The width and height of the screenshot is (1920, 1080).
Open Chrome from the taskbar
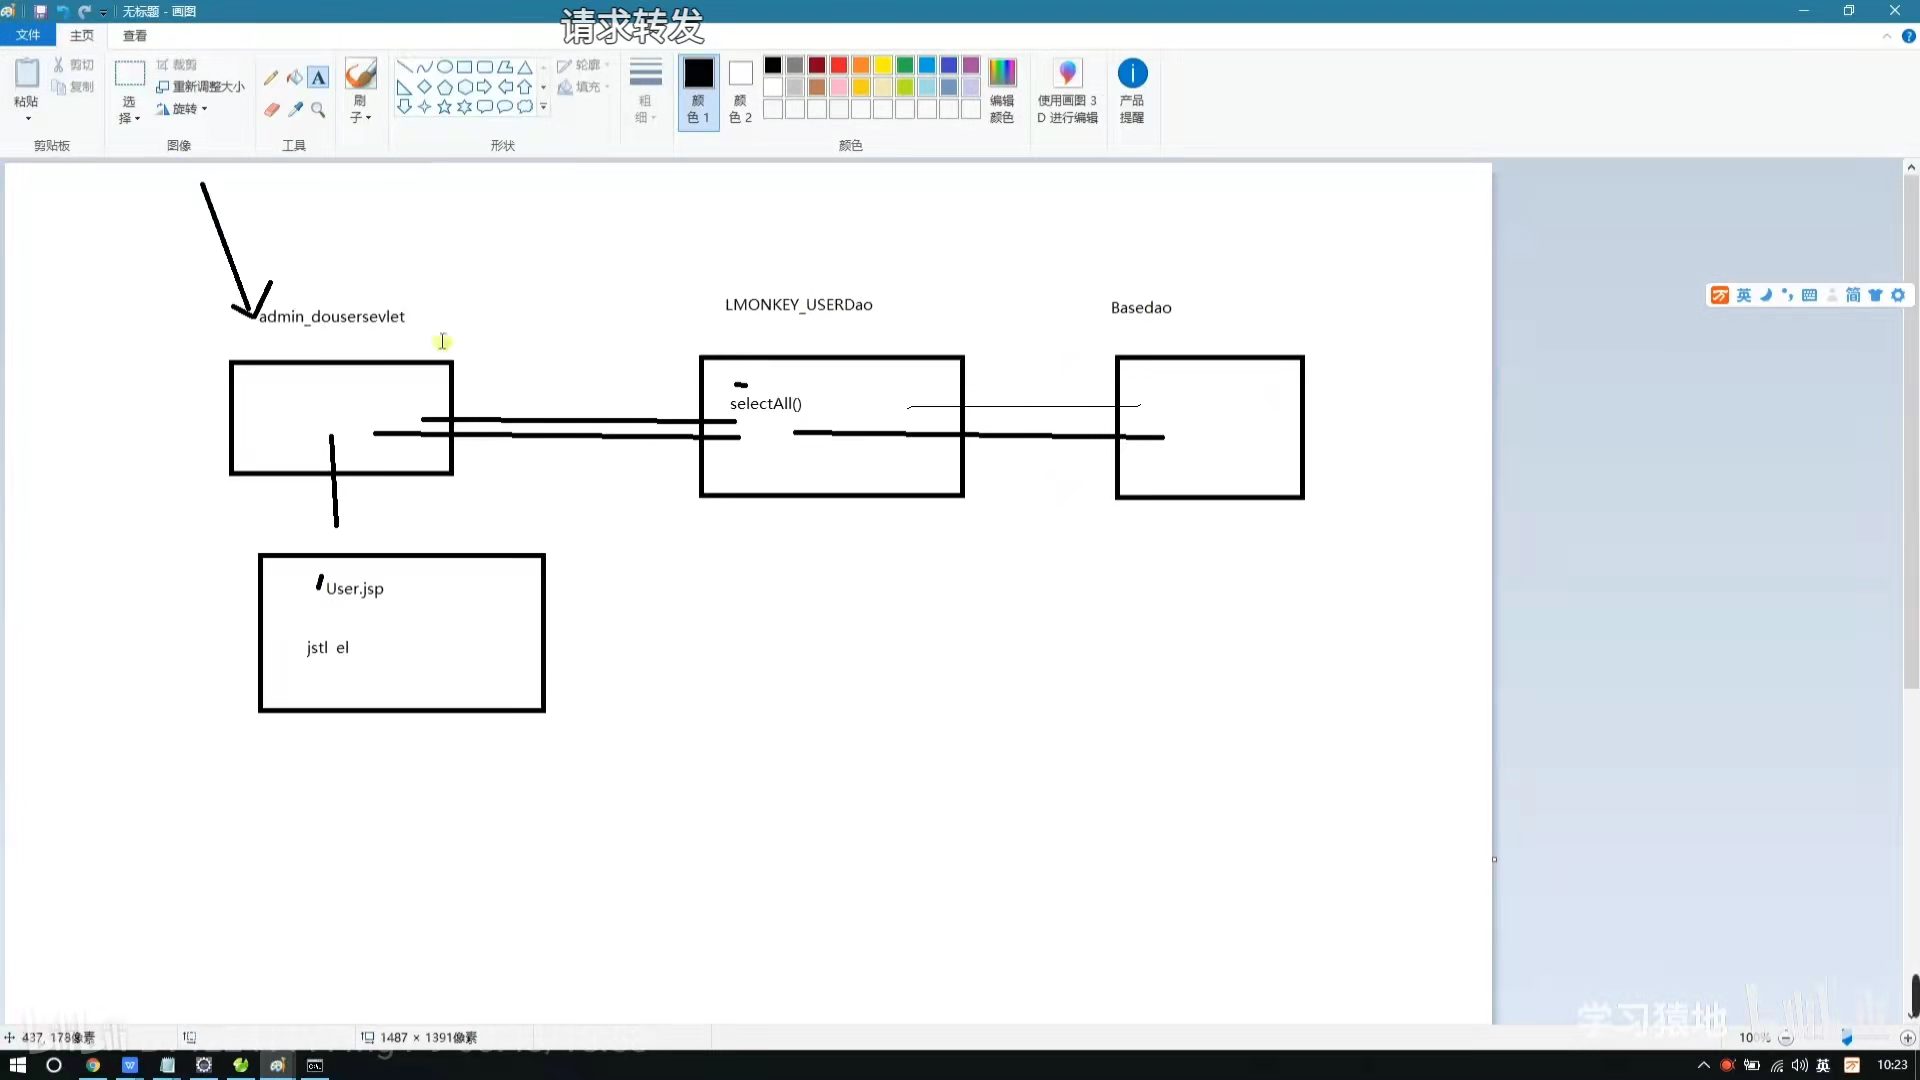92,1065
